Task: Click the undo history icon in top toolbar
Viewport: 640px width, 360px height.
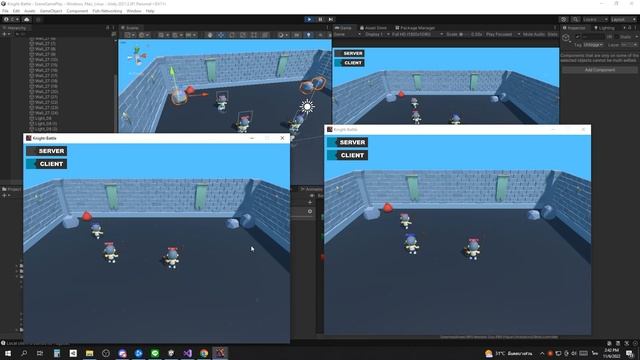Action: point(564,19)
